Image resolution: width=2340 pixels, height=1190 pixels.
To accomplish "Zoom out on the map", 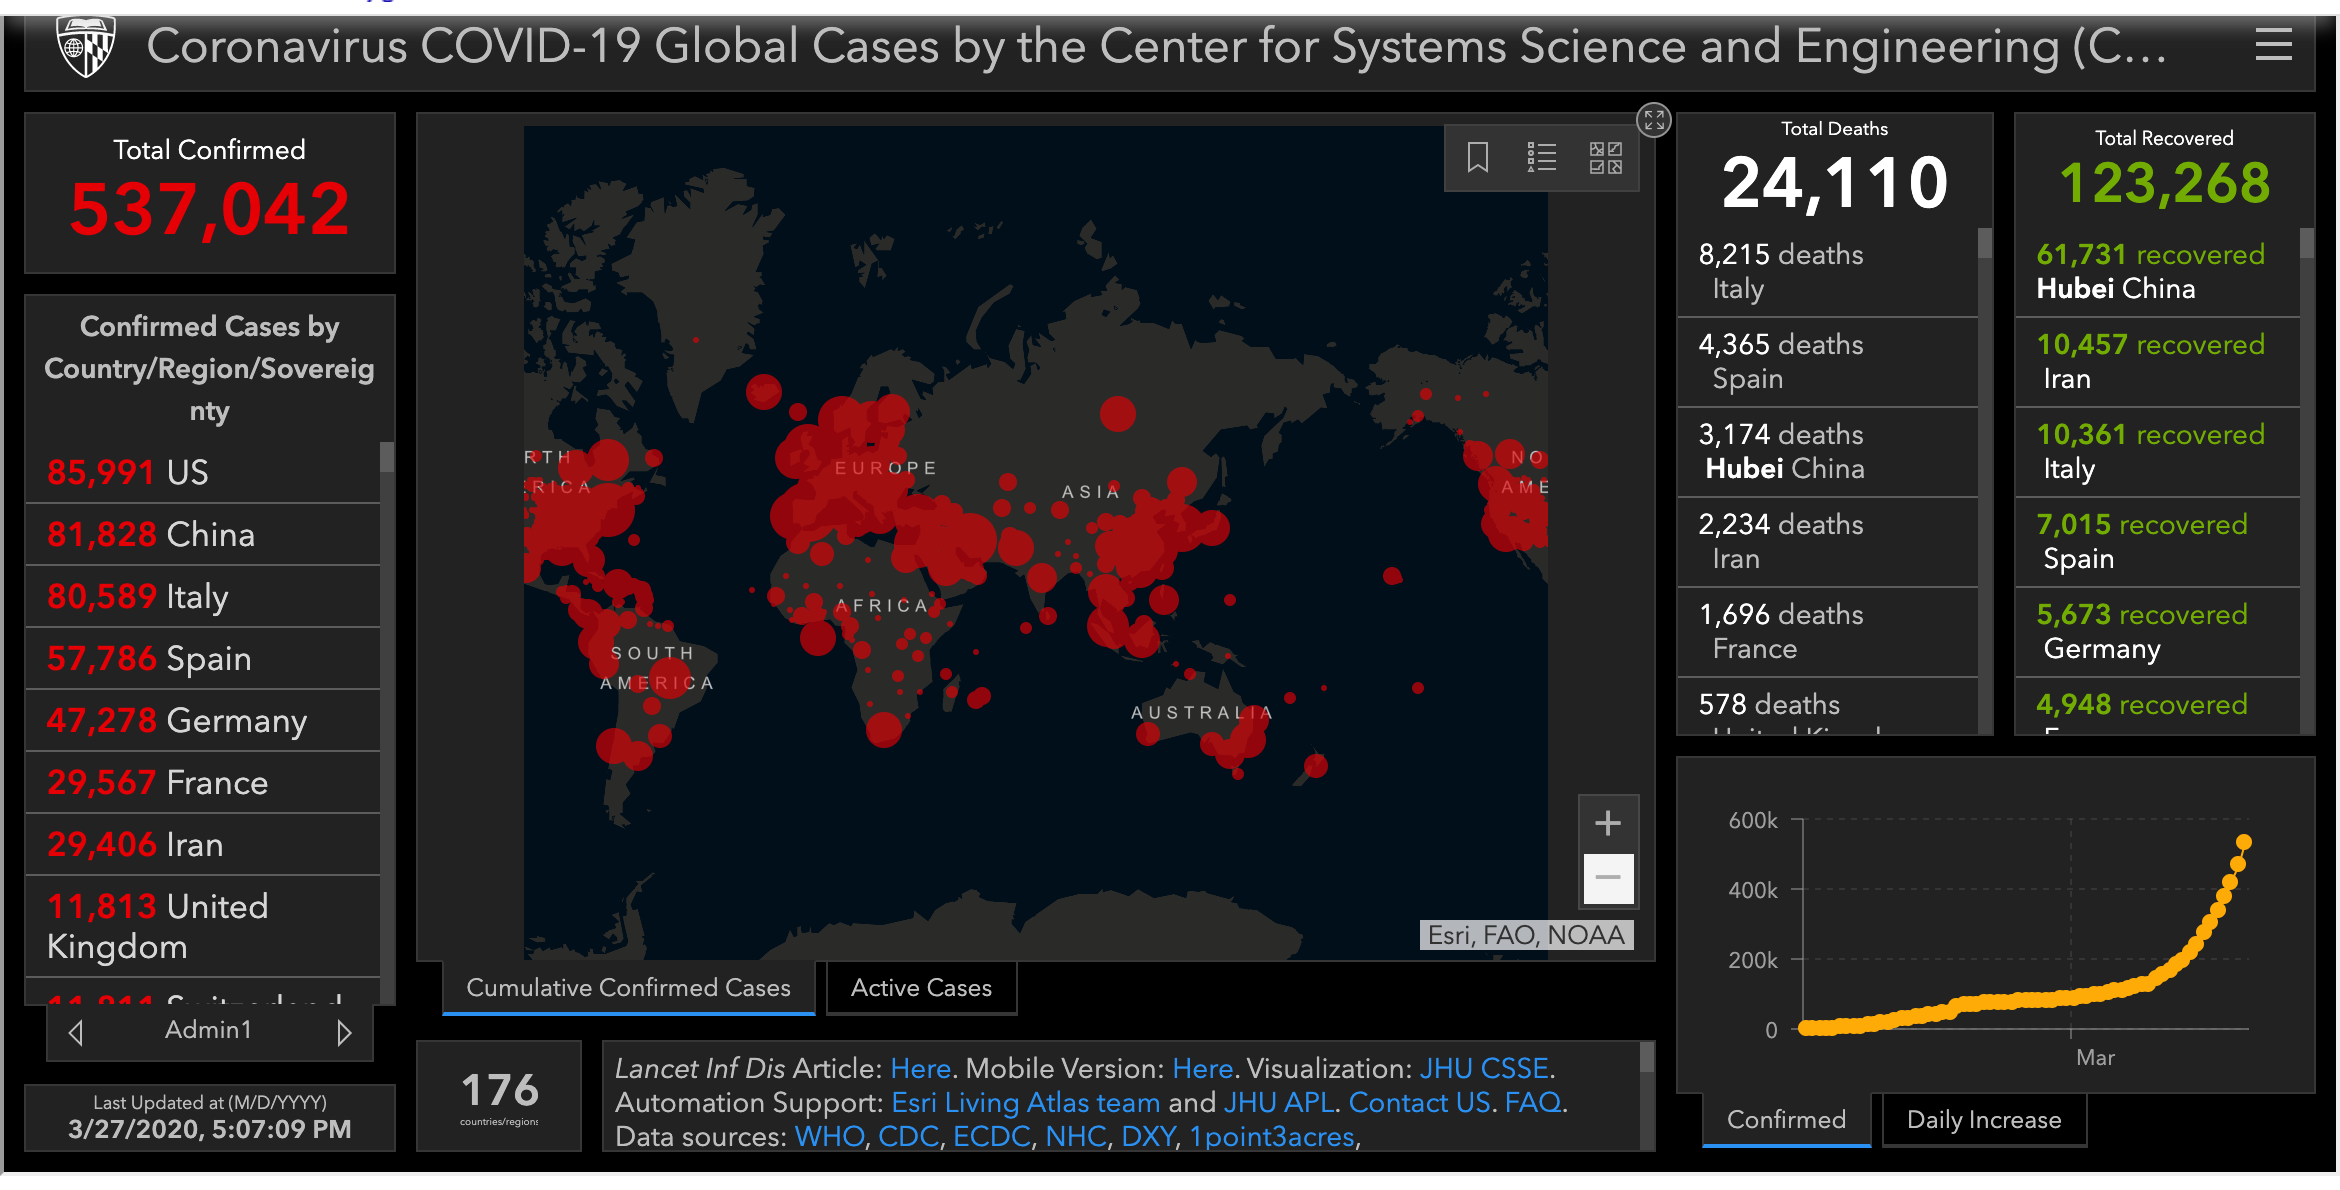I will pyautogui.click(x=1607, y=878).
